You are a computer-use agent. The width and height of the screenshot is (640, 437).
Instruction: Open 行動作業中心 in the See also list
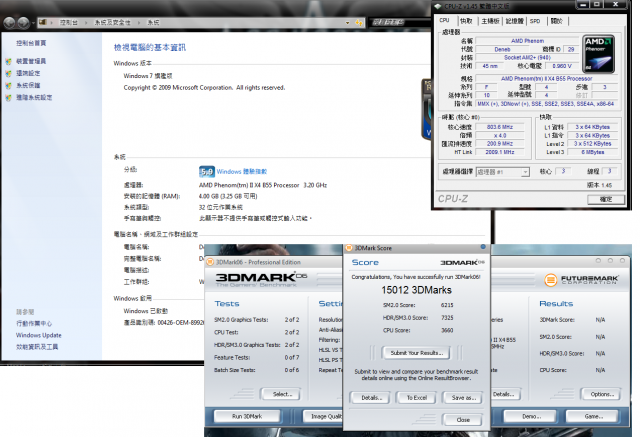point(34,324)
